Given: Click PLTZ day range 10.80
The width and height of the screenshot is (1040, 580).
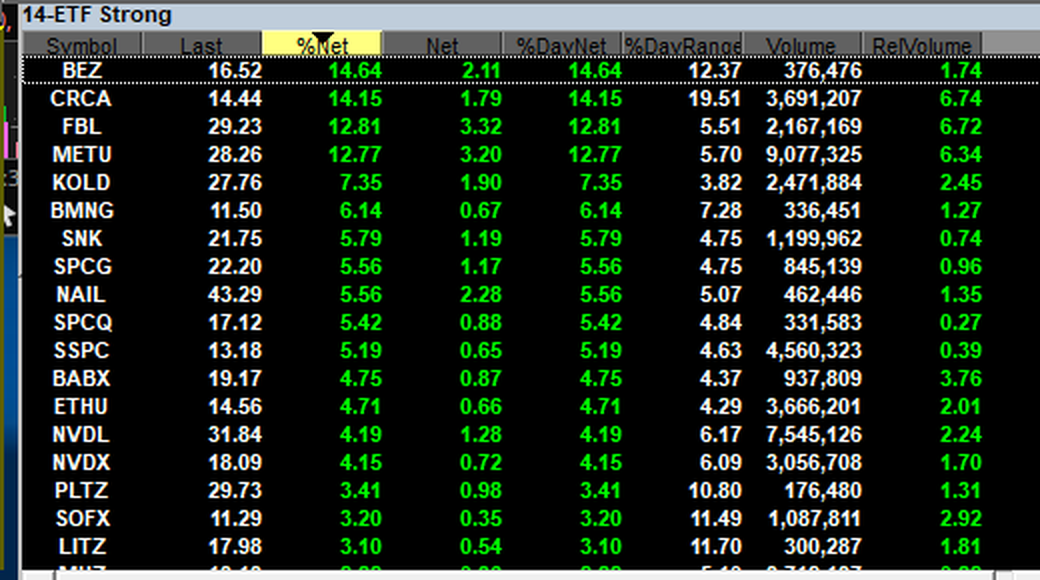Looking at the screenshot, I should click(715, 490).
